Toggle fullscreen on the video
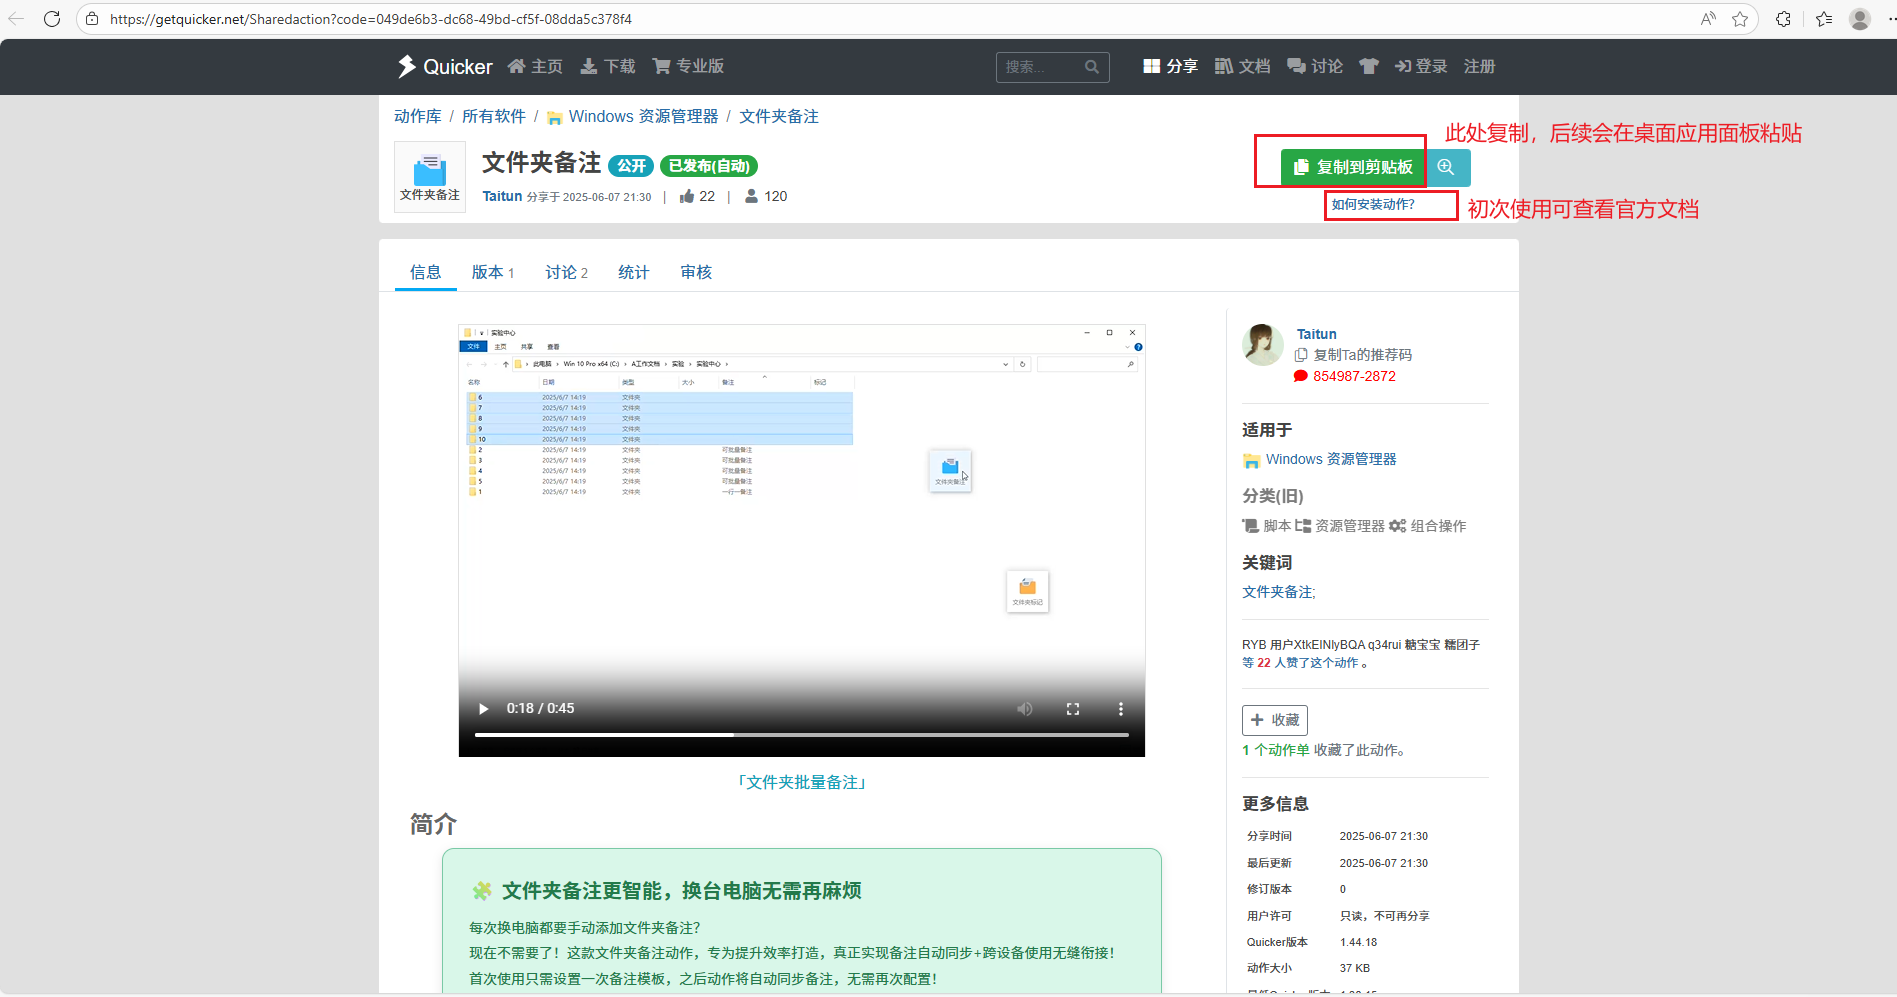Viewport: 1897px width, 997px height. point(1072,708)
